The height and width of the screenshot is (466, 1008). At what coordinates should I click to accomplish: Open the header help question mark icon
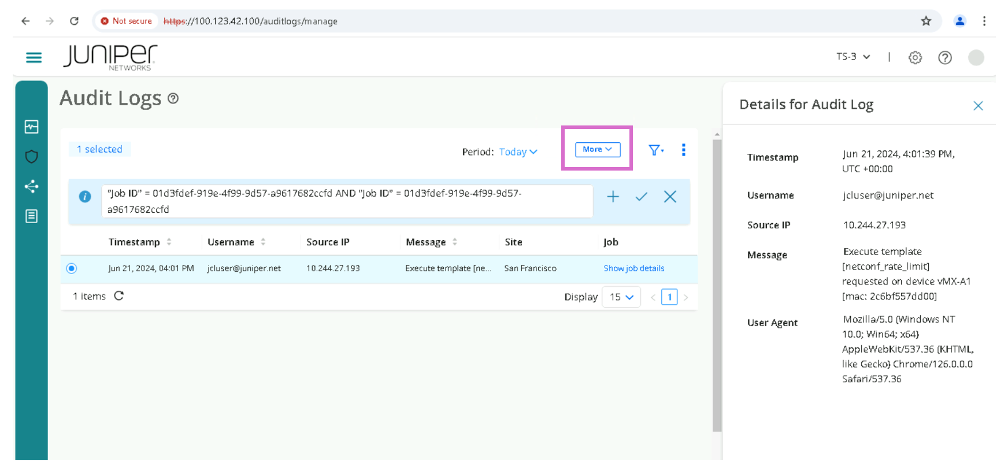944,57
